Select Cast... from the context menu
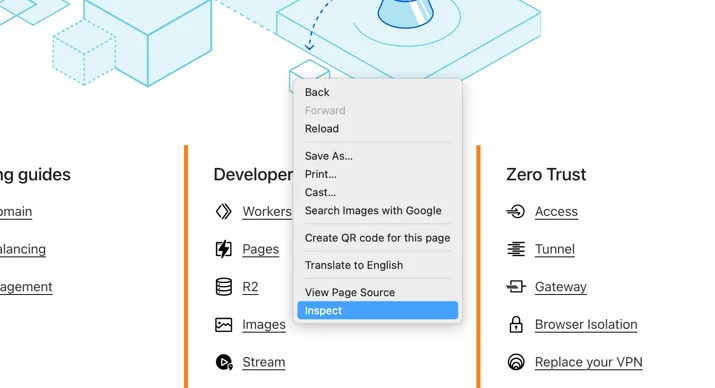 coord(378,192)
